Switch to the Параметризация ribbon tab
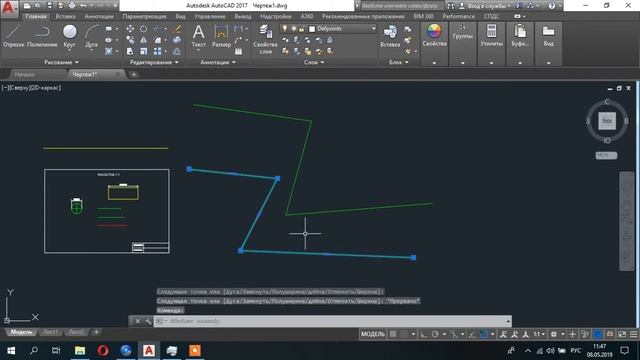Viewport: 640px width, 360px height. tap(144, 16)
